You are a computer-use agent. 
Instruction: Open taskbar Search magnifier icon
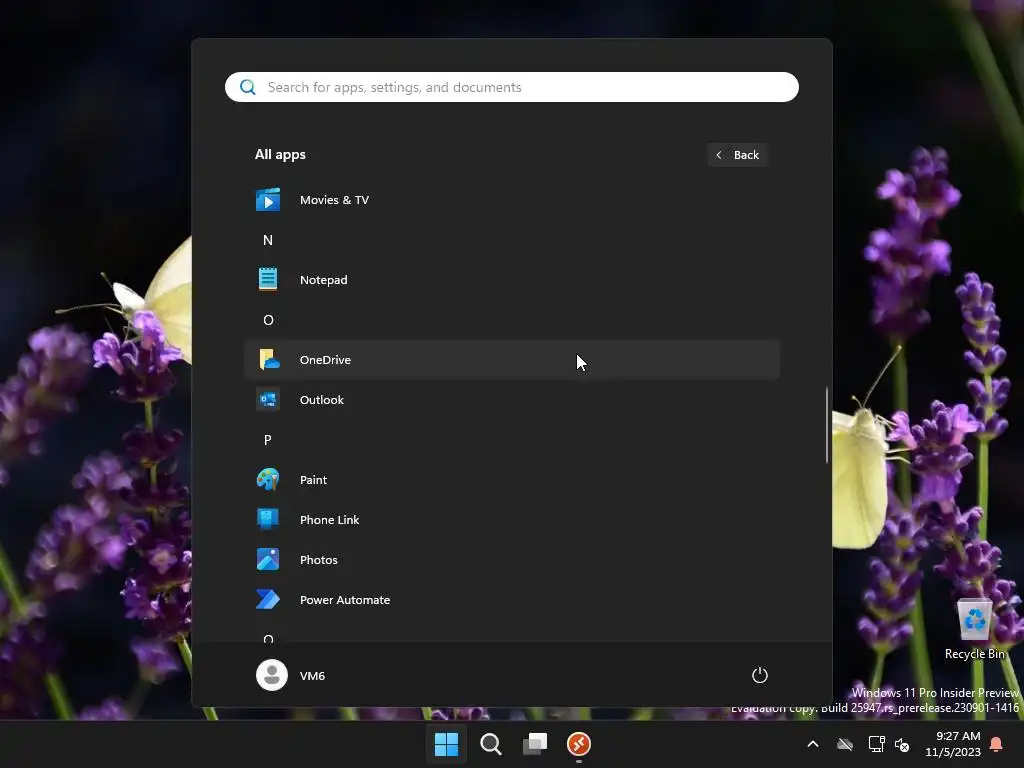tap(490, 744)
